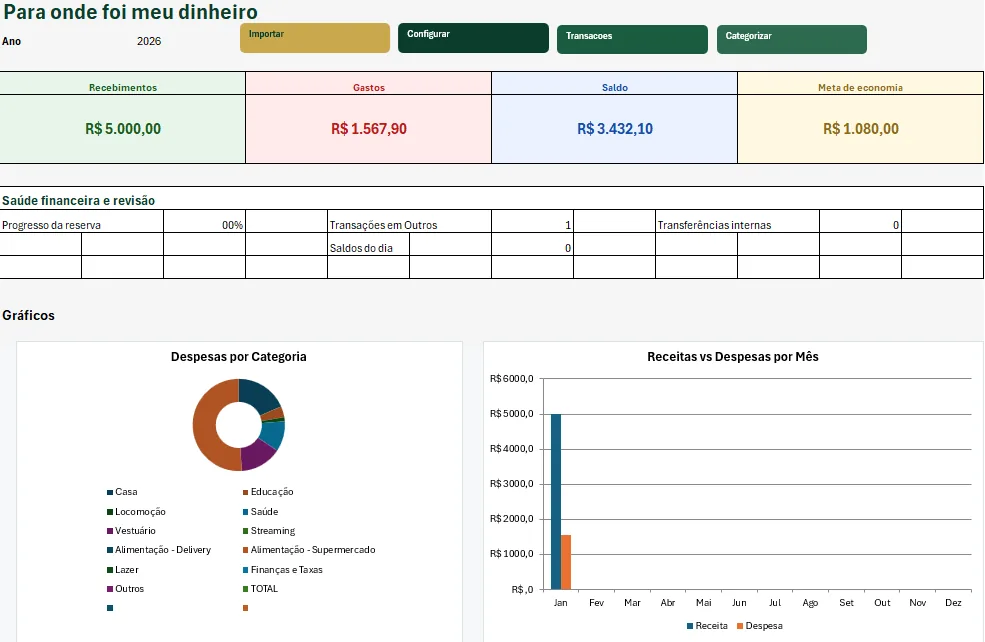Image resolution: width=985 pixels, height=642 pixels.
Task: Click the Receitas vs Despesas por Mês title
Action: 732,357
